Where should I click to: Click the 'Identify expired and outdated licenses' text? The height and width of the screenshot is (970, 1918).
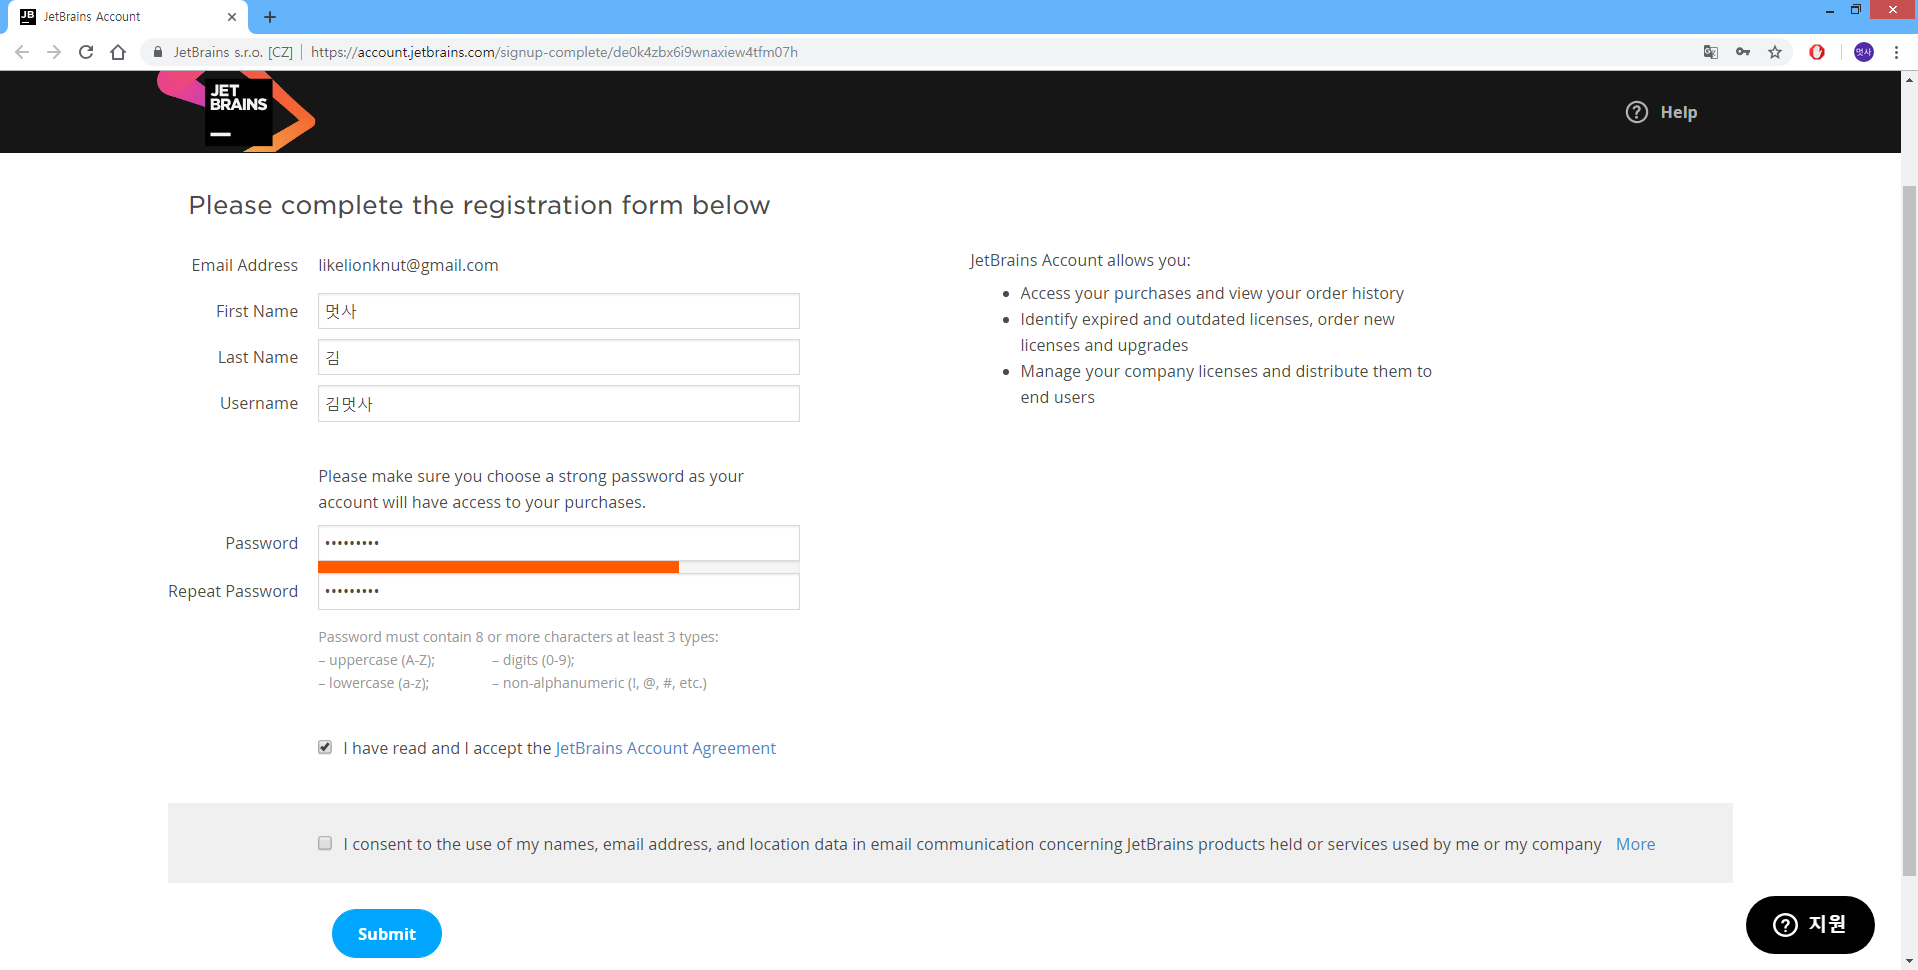coord(1207,332)
